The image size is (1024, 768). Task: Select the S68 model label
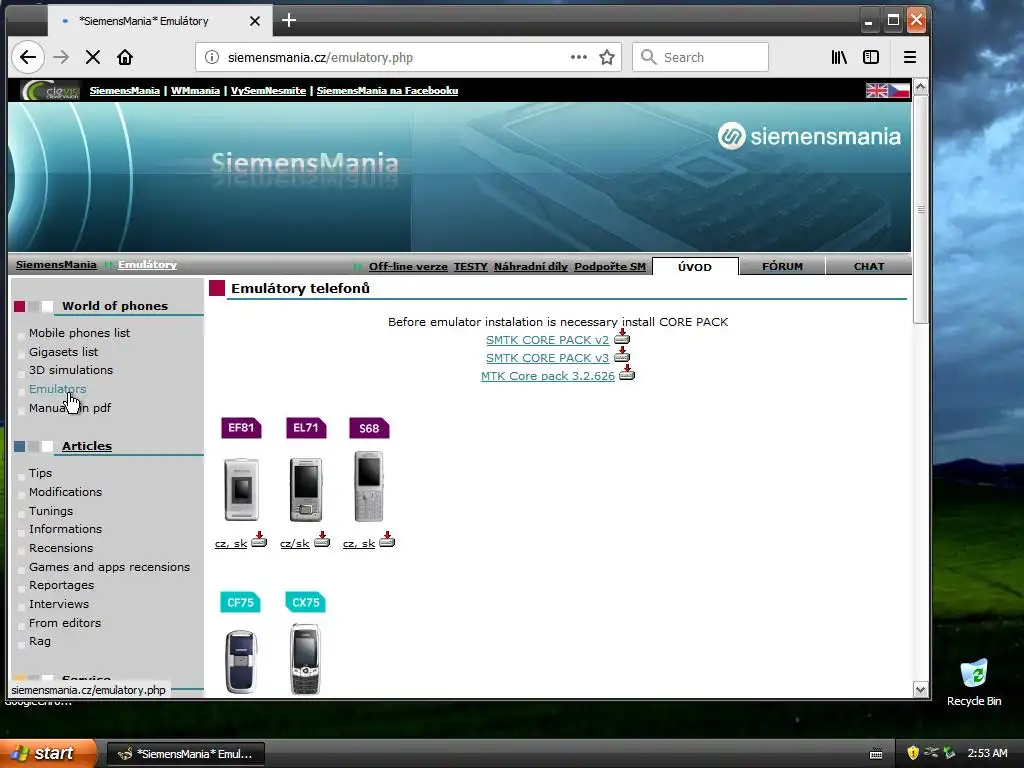click(x=369, y=428)
